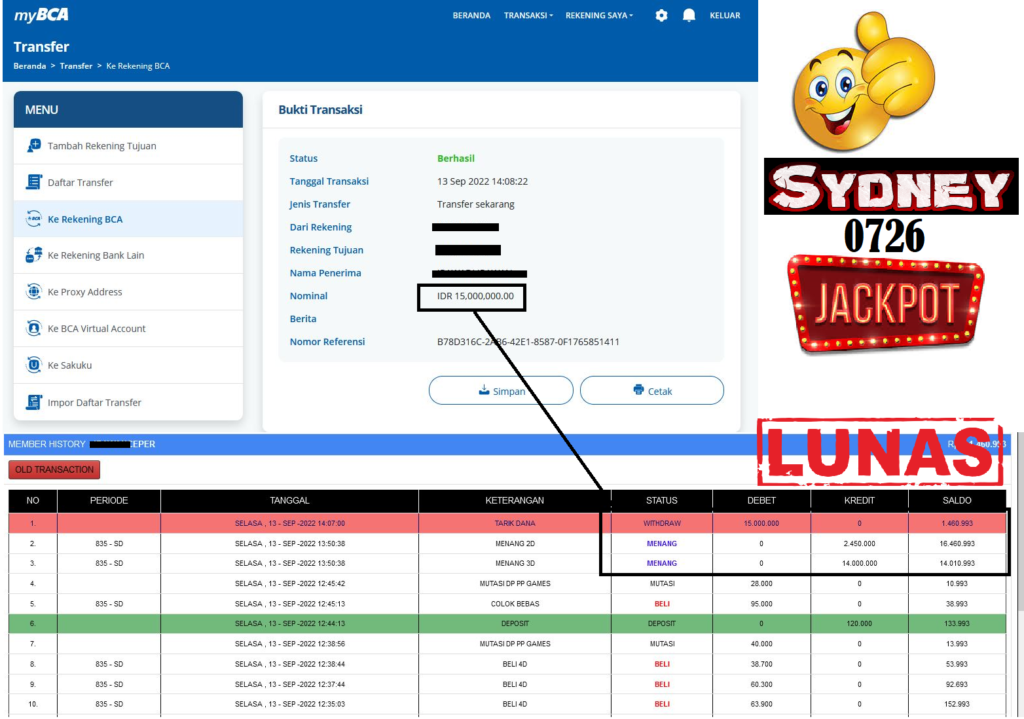1024x719 pixels.
Task: Click the 2.450.000 kredit amount
Action: [859, 543]
